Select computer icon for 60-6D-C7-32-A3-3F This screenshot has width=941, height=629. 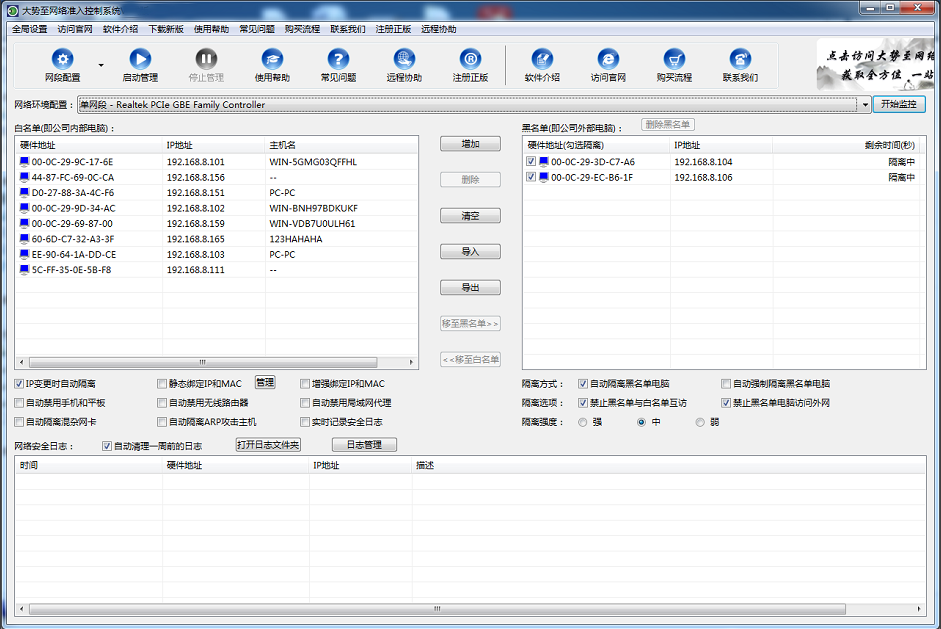25,239
